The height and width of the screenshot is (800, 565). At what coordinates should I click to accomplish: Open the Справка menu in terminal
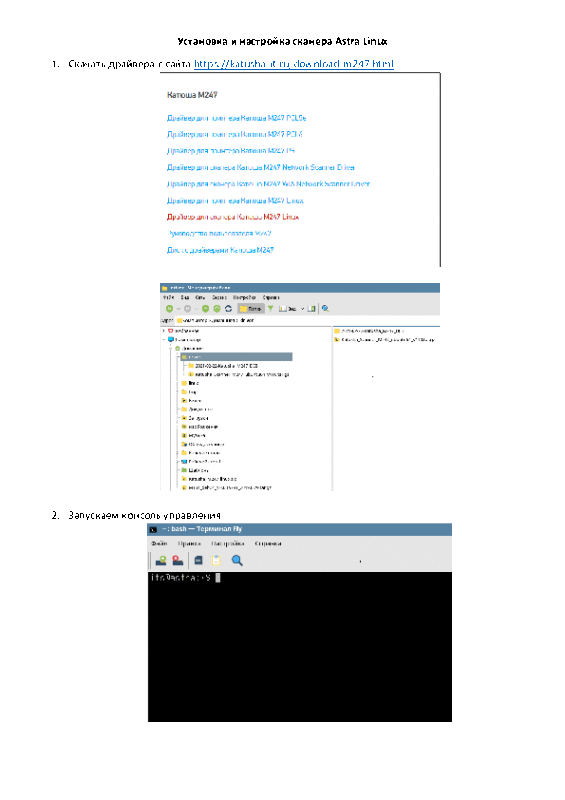coord(268,543)
